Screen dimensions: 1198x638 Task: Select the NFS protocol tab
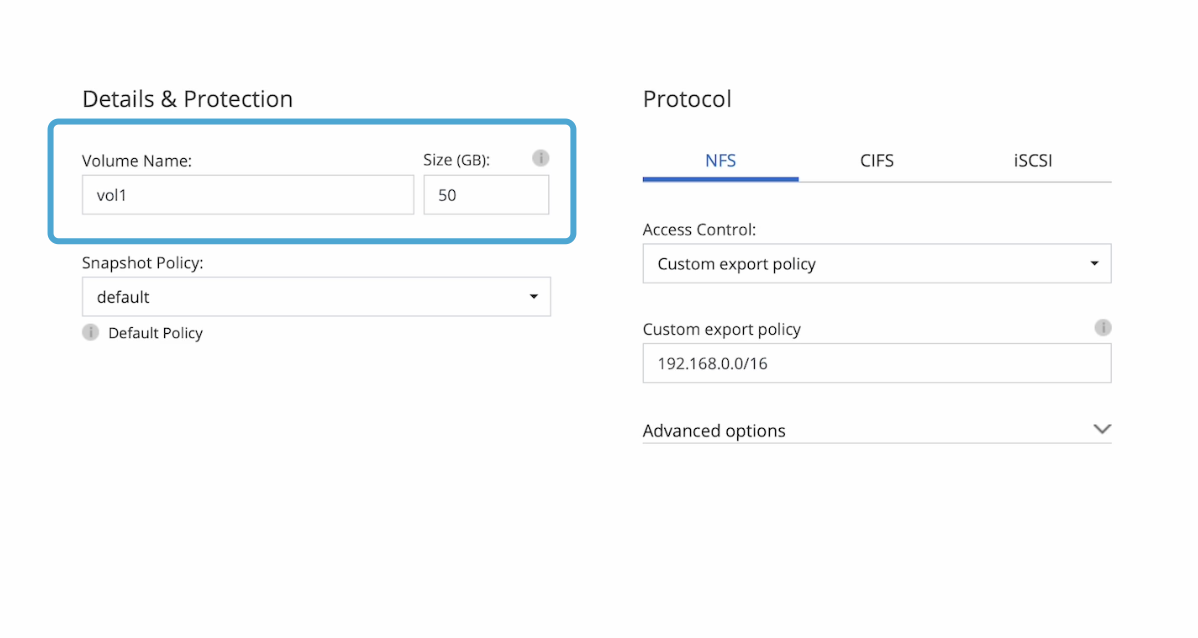(720, 160)
